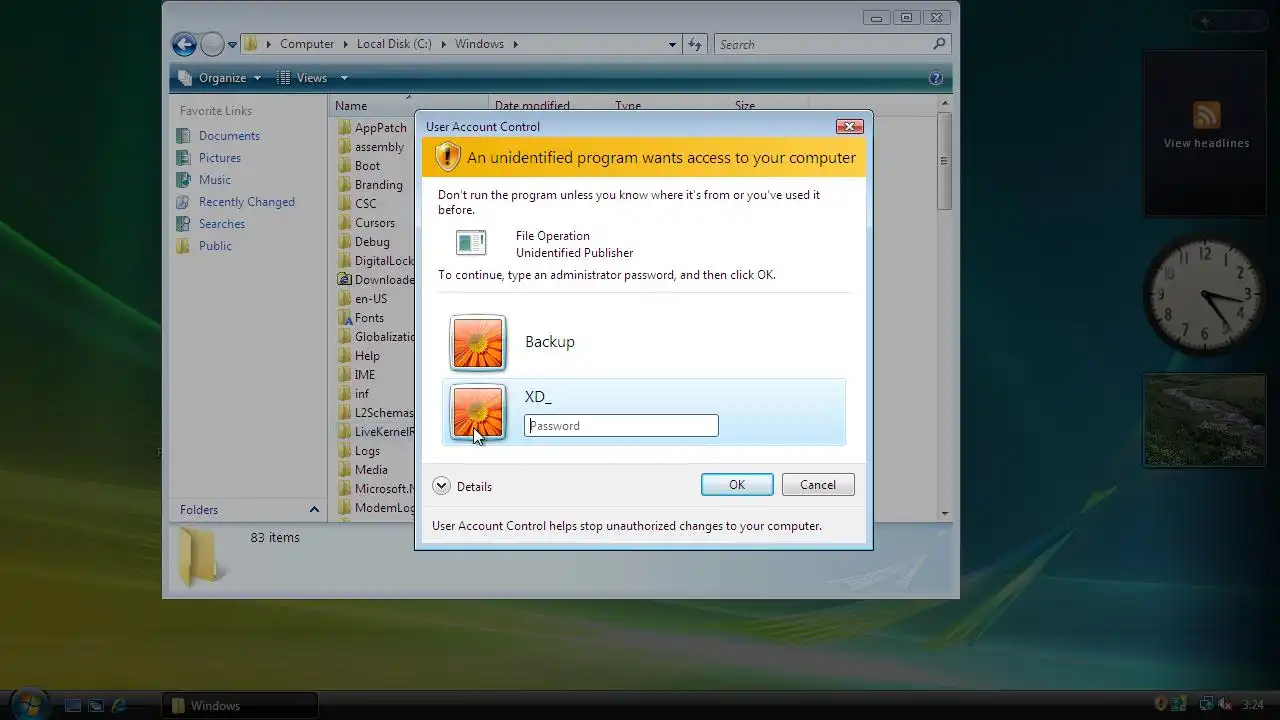This screenshot has height=720, width=1280.
Task: Click Switch between windows quick launch icon
Action: (x=96, y=705)
